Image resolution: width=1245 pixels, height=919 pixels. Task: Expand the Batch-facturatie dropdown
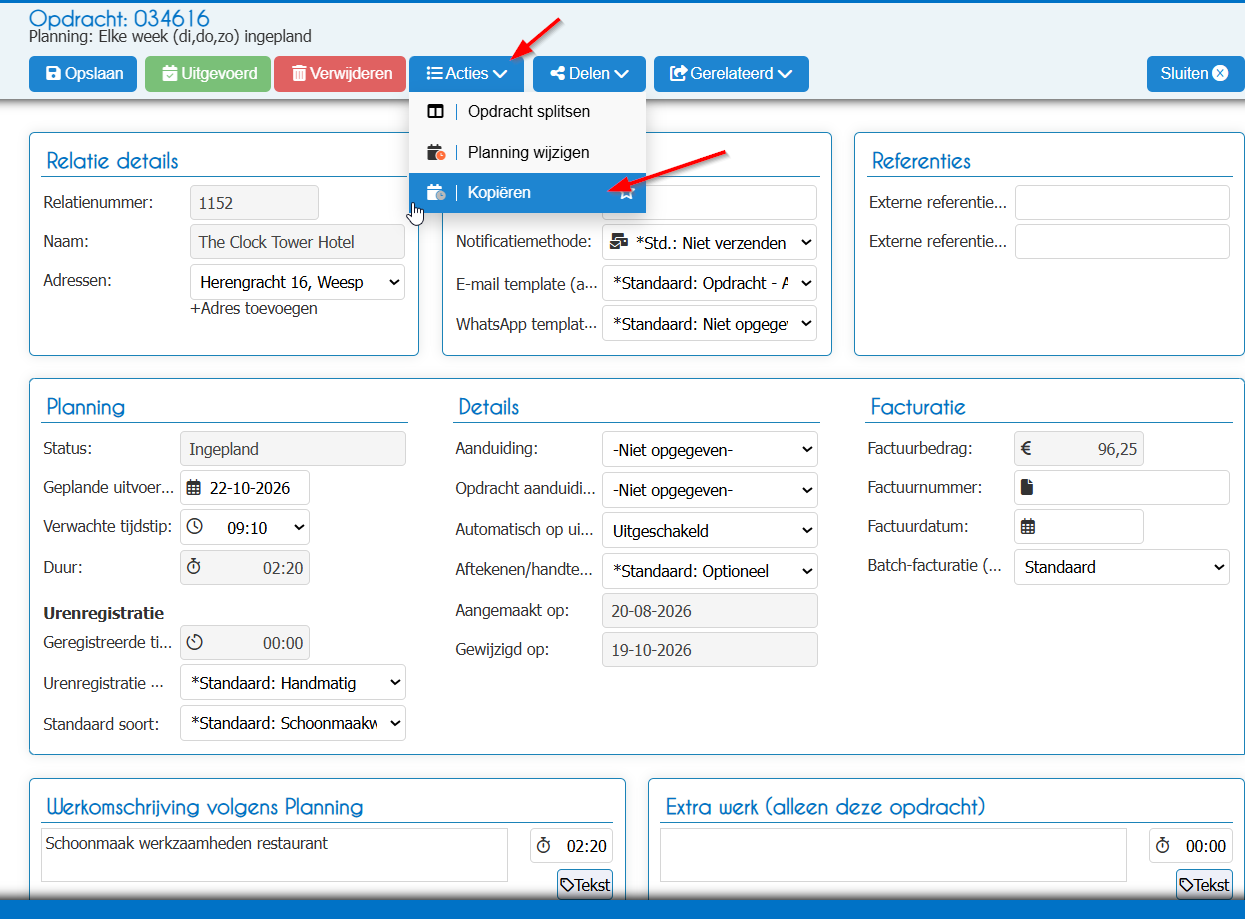1122,567
